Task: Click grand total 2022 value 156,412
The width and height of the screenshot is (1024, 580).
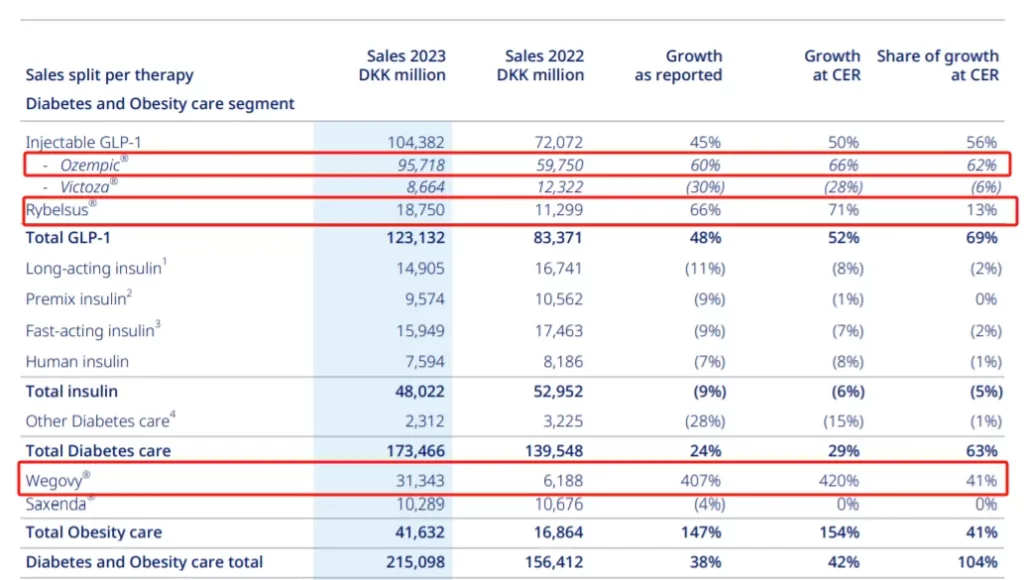Action: tap(554, 562)
